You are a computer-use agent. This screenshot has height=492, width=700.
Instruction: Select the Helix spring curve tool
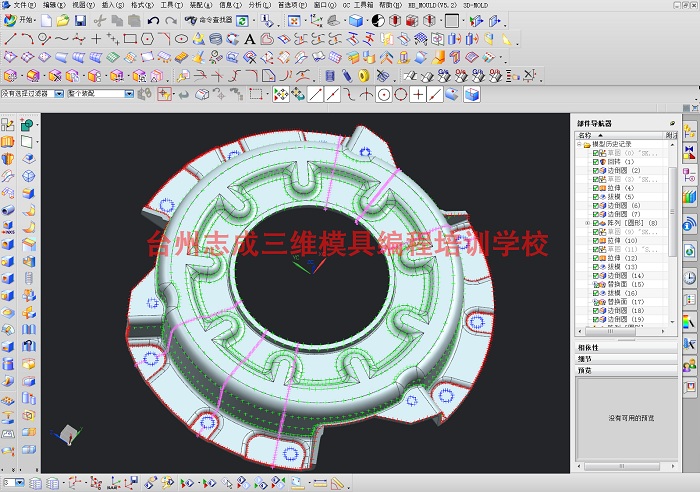tap(216, 39)
